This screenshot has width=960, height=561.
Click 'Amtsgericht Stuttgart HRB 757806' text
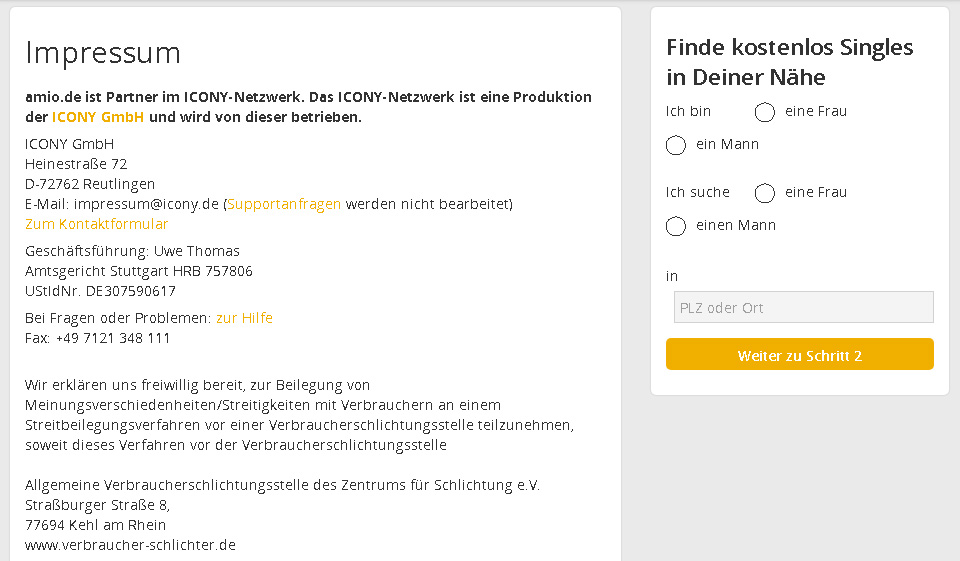pyautogui.click(x=138, y=271)
